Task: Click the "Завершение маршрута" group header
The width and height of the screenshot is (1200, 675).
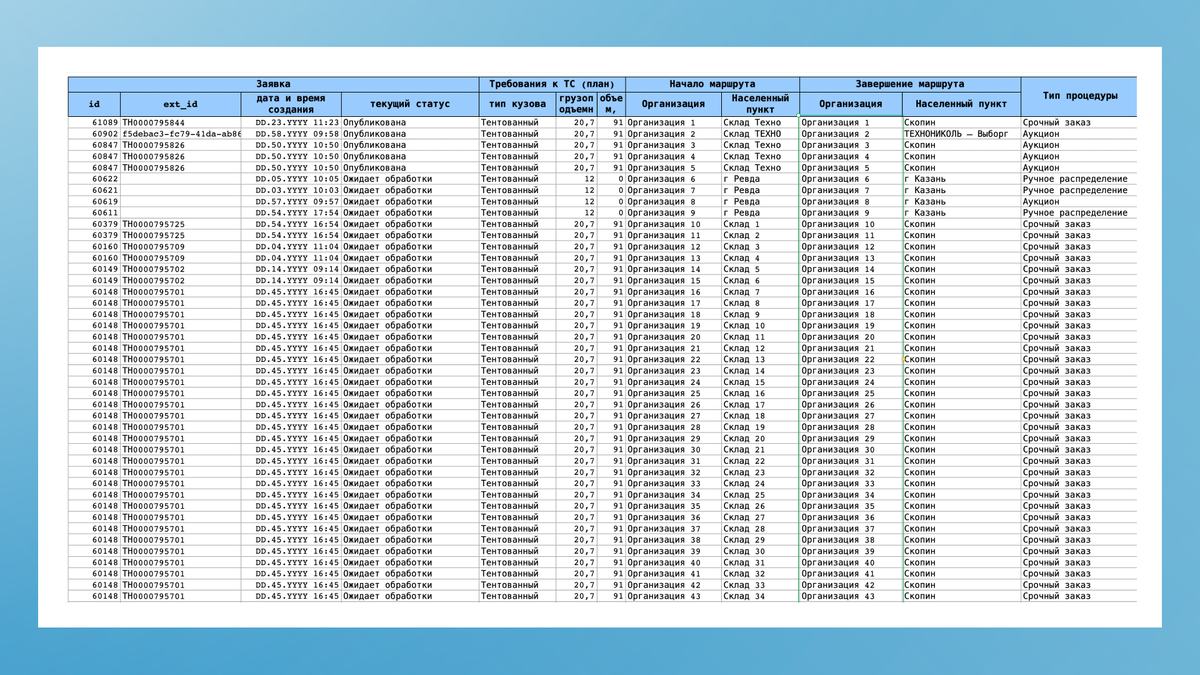Action: point(910,84)
